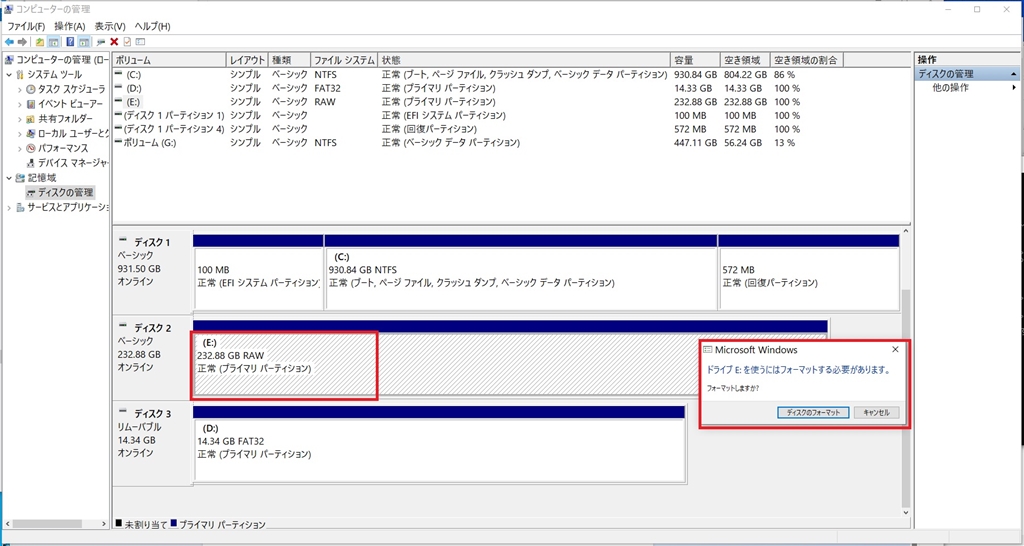Select the 100 MB EFI partition block
Viewport: 1024px width, 546px height.
coord(258,278)
